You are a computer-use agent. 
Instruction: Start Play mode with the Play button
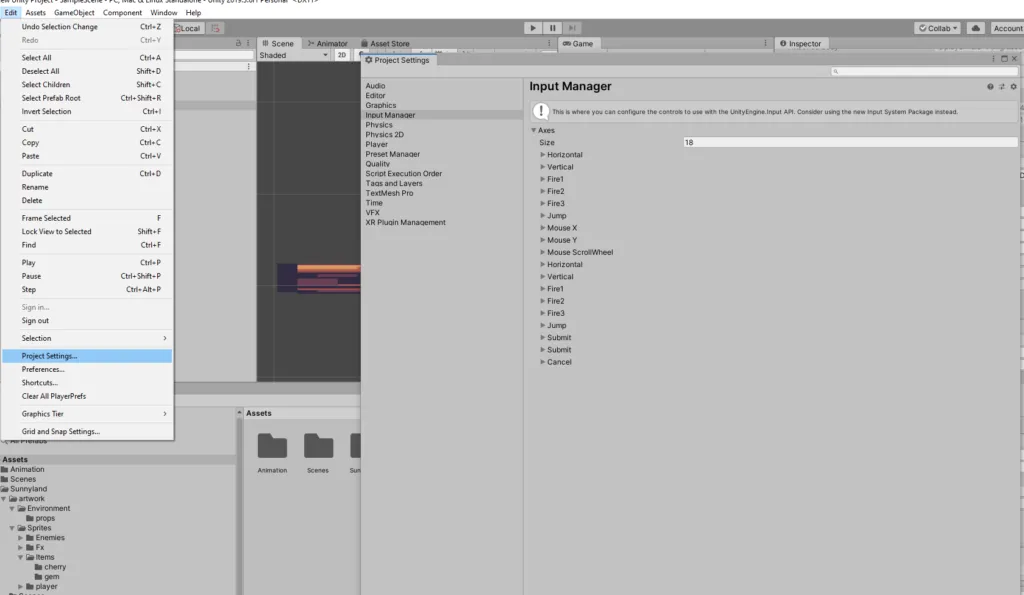533,28
